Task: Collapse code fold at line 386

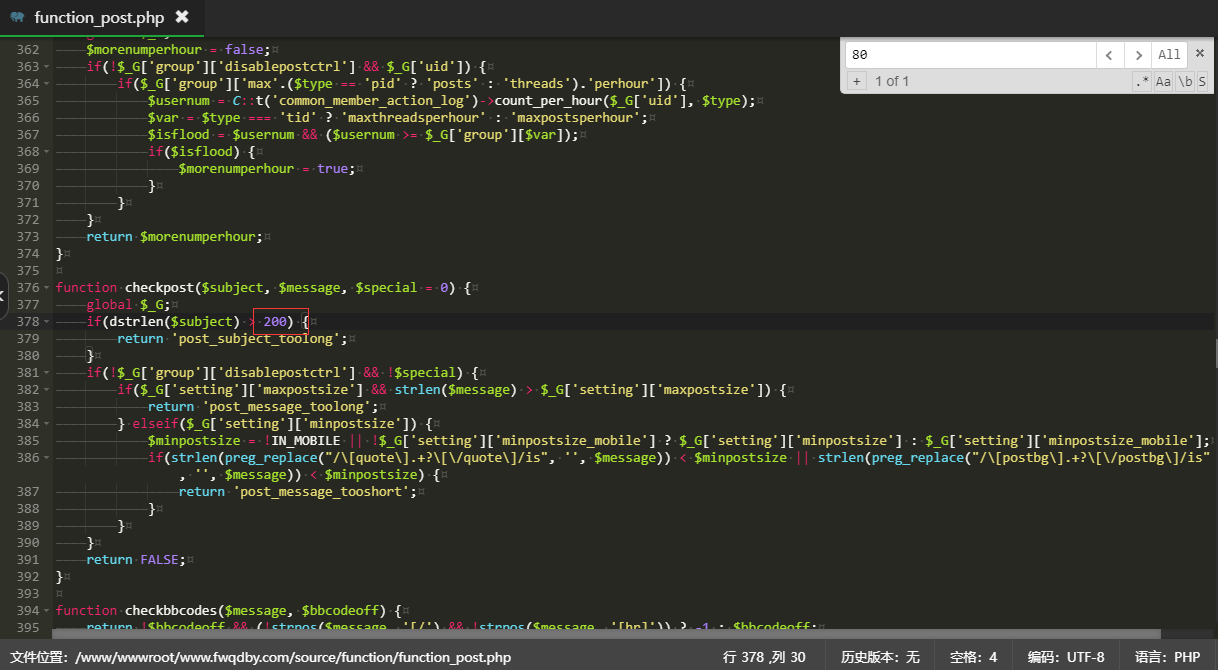Action: pyautogui.click(x=48, y=458)
